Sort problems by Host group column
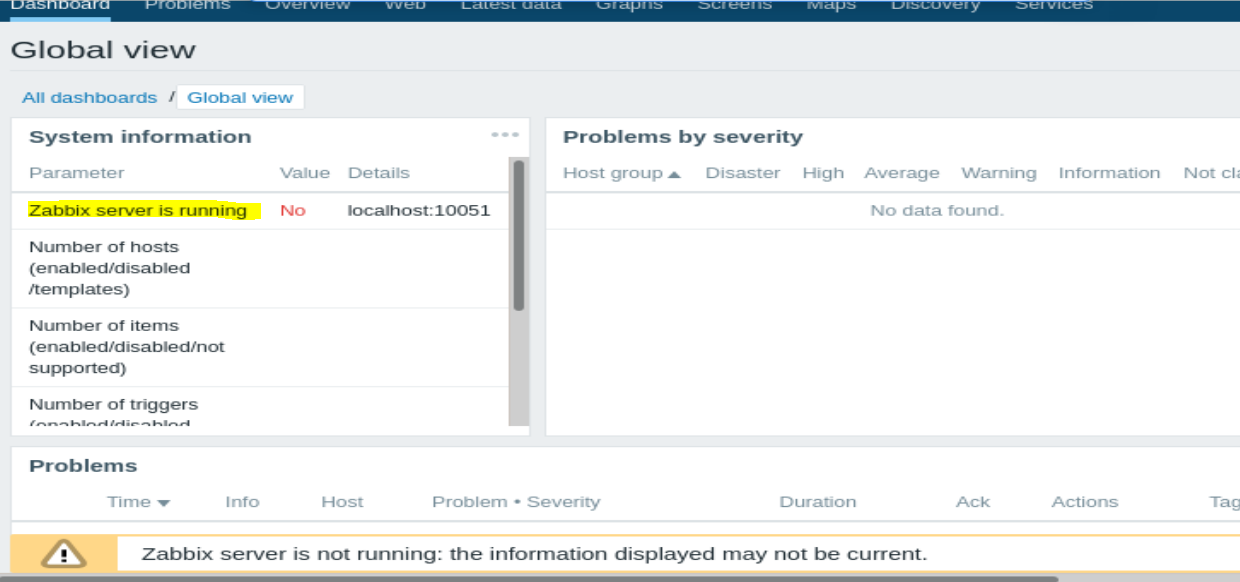 (621, 173)
